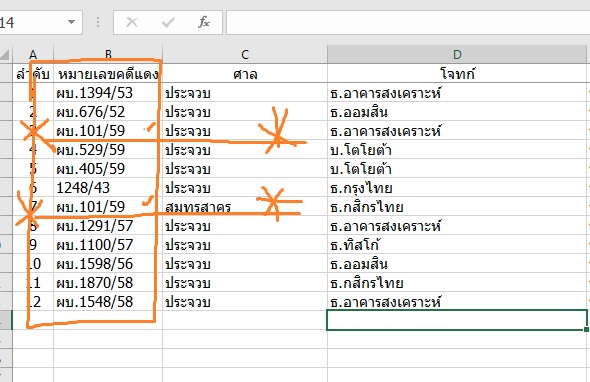Select sequence number cell 10
590x382 pixels.
click(33, 263)
